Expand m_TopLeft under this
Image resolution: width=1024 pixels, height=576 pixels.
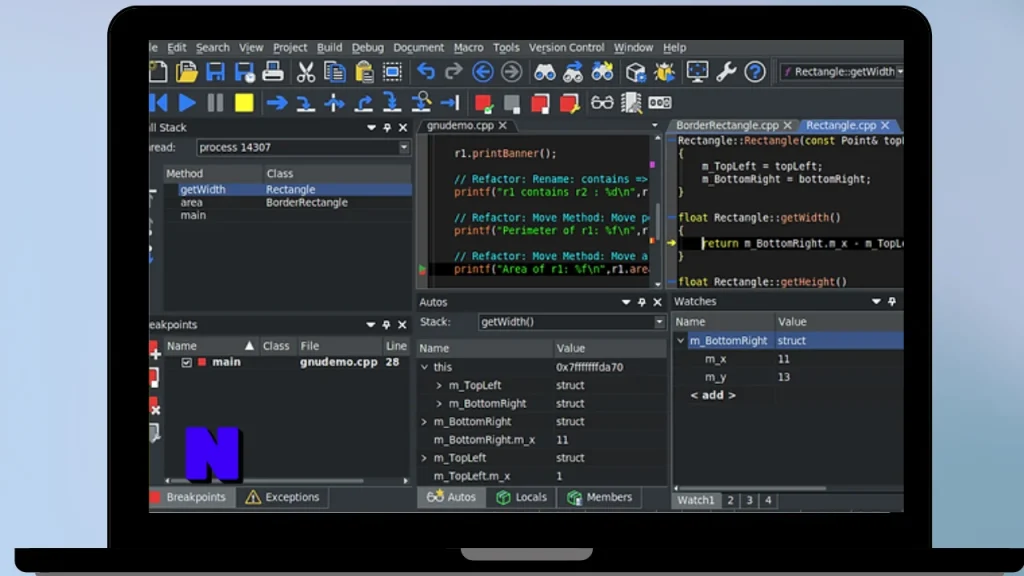point(439,385)
